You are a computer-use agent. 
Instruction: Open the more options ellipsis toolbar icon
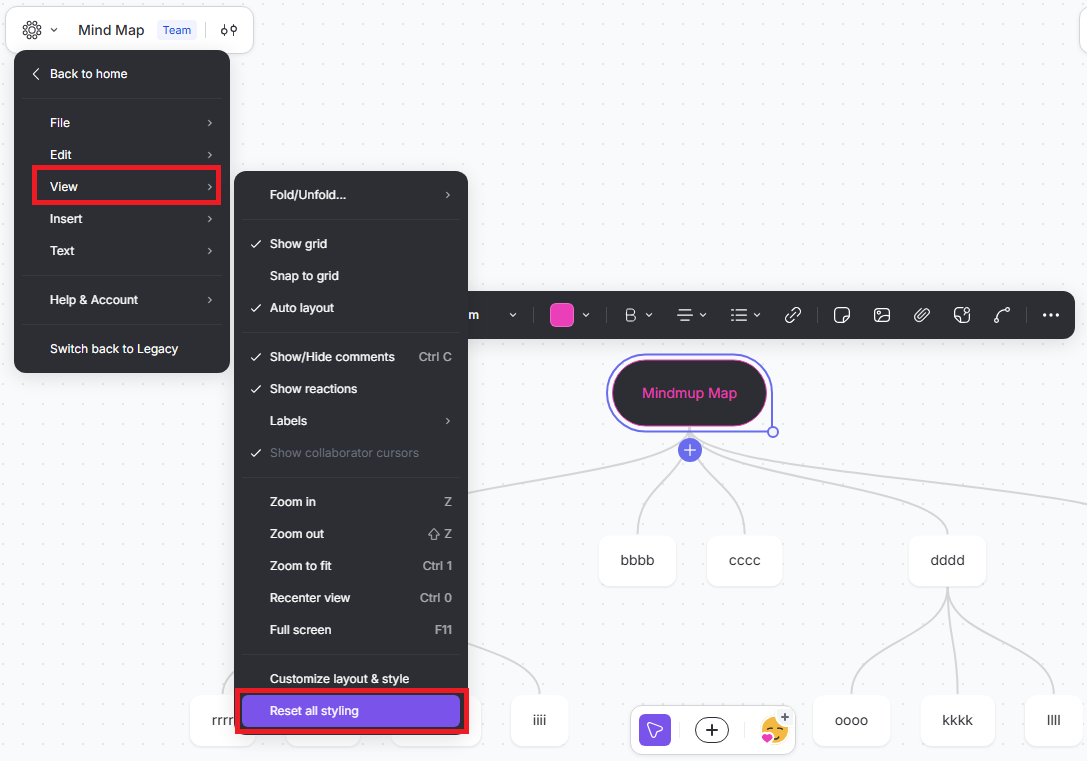(x=1050, y=315)
